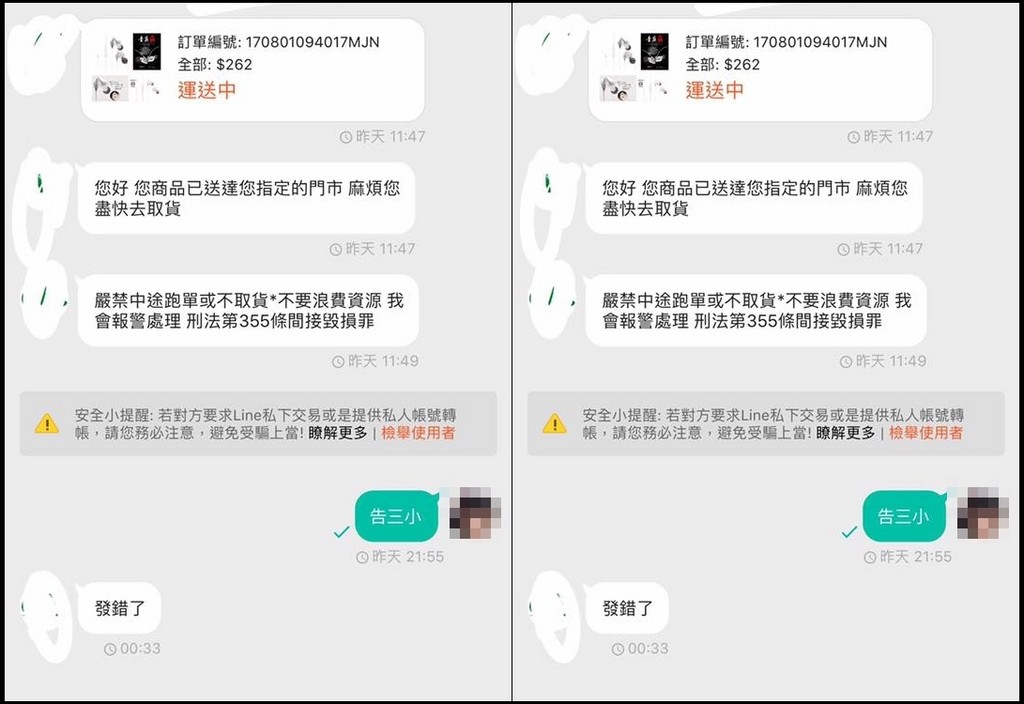Select 嚴禁中途跑單 message bubble in left chat
The width and height of the screenshot is (1024, 704).
(x=248, y=310)
